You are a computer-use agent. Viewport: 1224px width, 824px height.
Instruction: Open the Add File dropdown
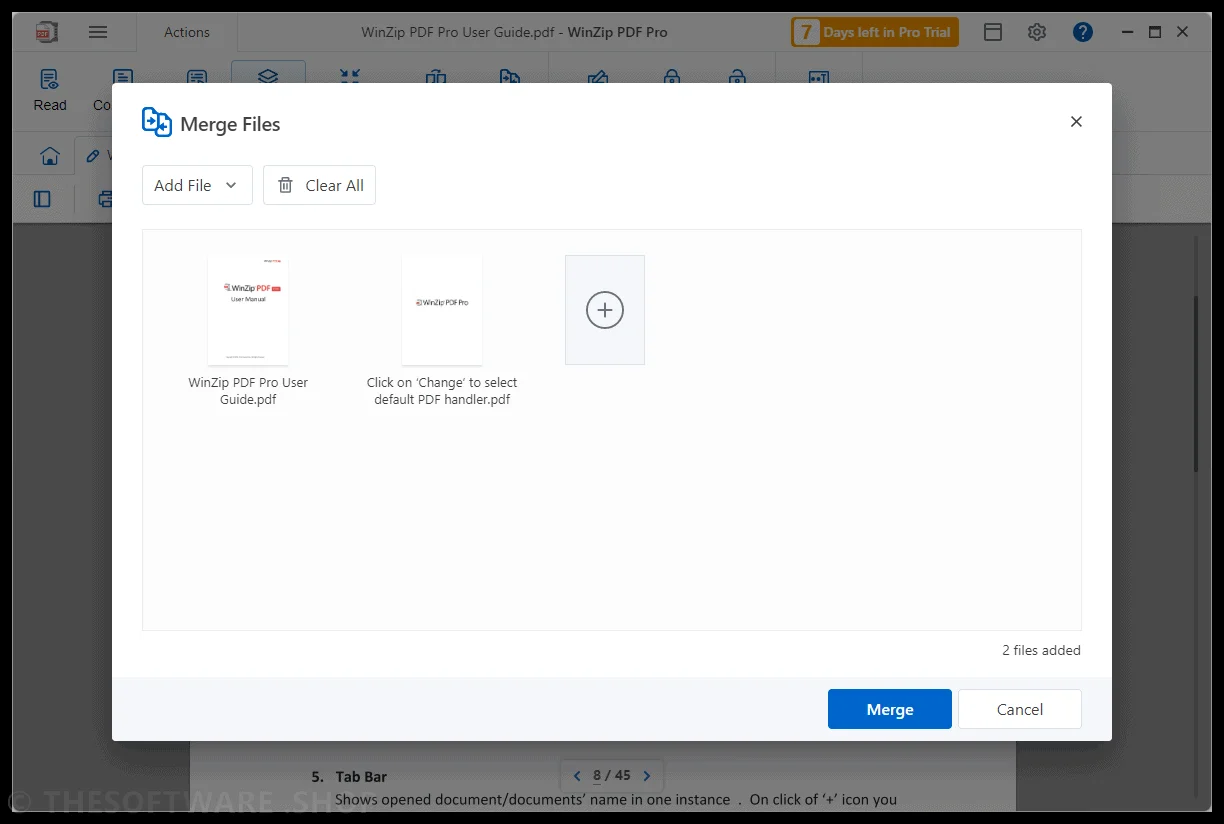tap(197, 185)
